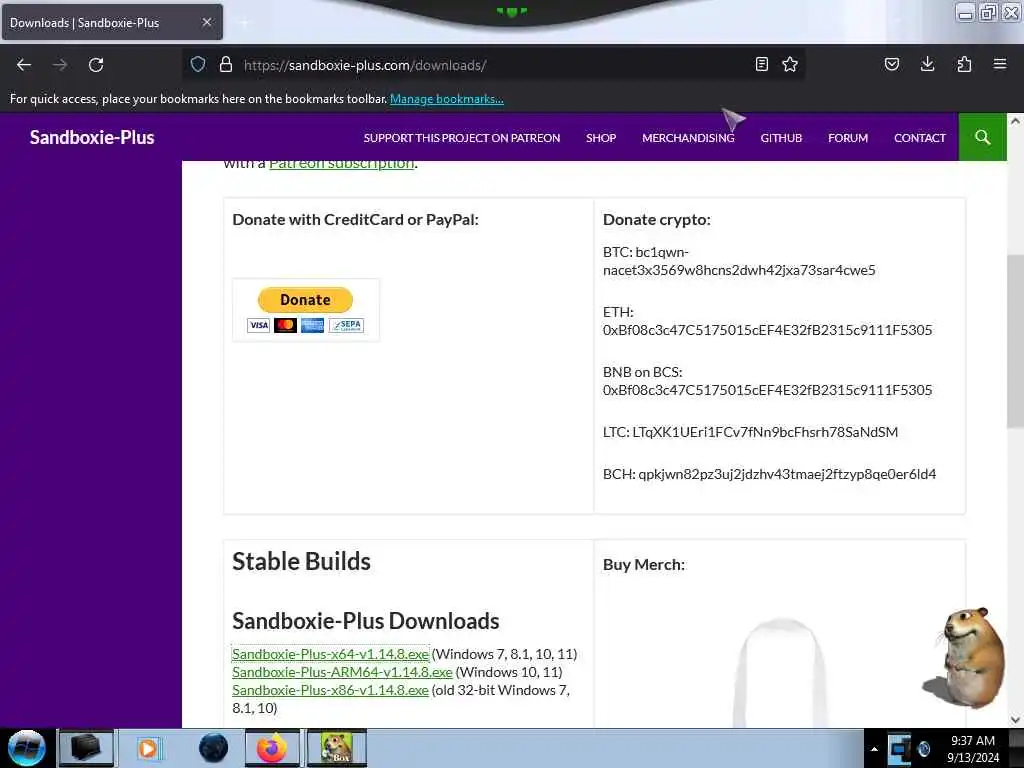
Task: Click the BTC donation address
Action: click(x=739, y=261)
